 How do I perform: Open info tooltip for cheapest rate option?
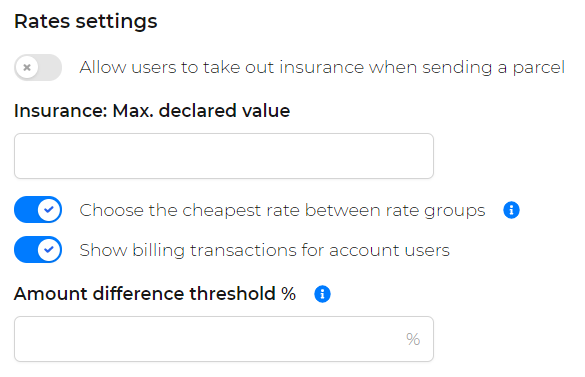click(x=511, y=210)
